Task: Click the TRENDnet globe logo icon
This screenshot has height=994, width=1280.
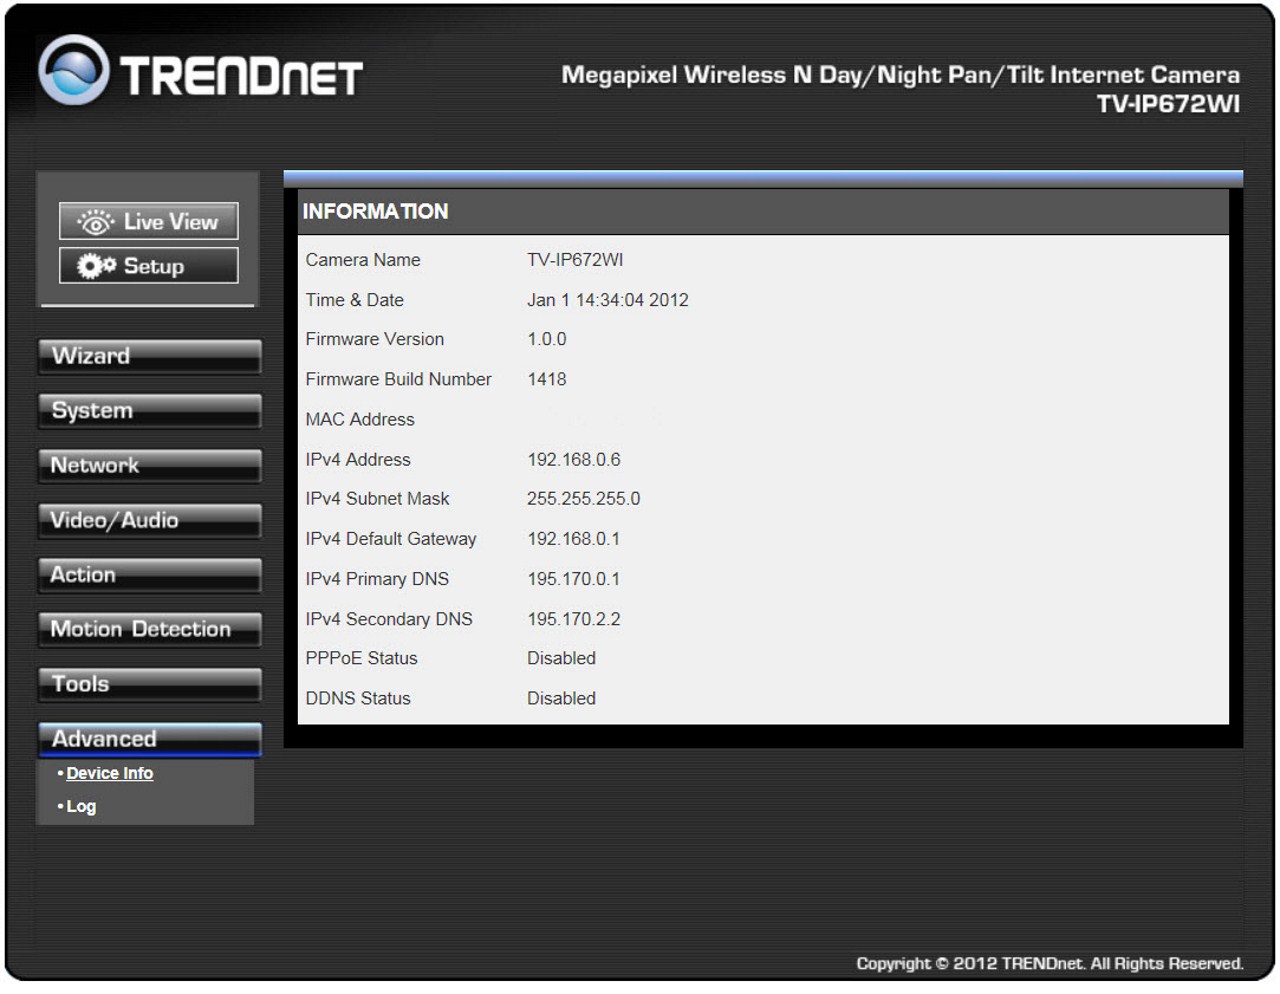Action: pos(73,71)
